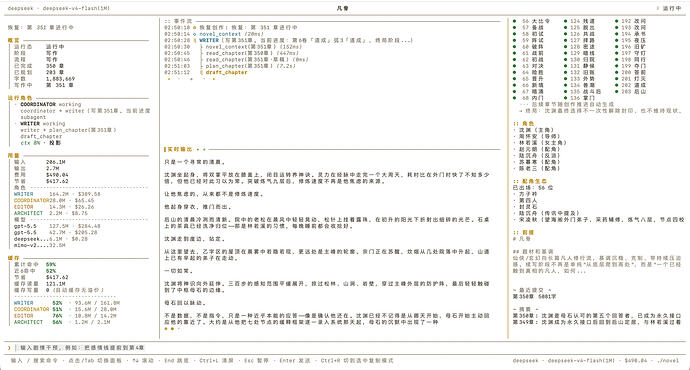Focus the 用量 section header
The height and width of the screenshot is (370, 690).
[13, 155]
